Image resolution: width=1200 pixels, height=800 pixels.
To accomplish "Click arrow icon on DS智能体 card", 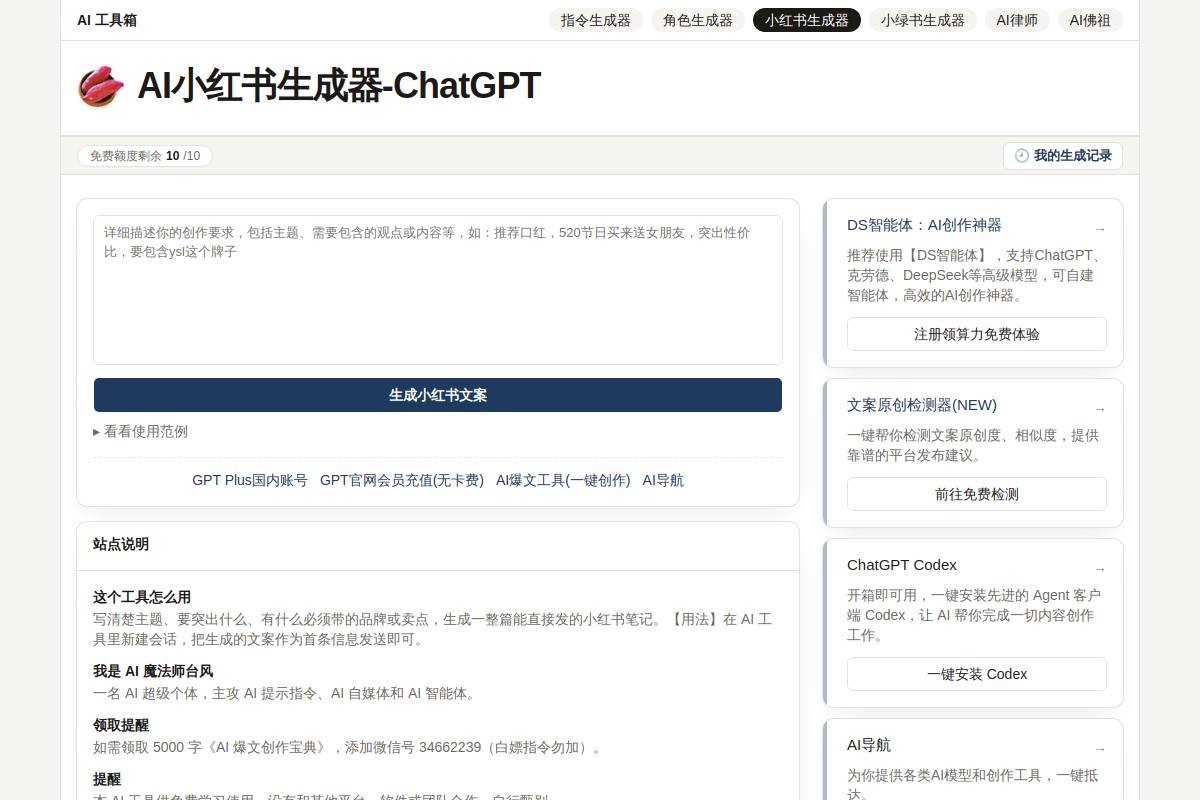I will pyautogui.click(x=1100, y=229).
